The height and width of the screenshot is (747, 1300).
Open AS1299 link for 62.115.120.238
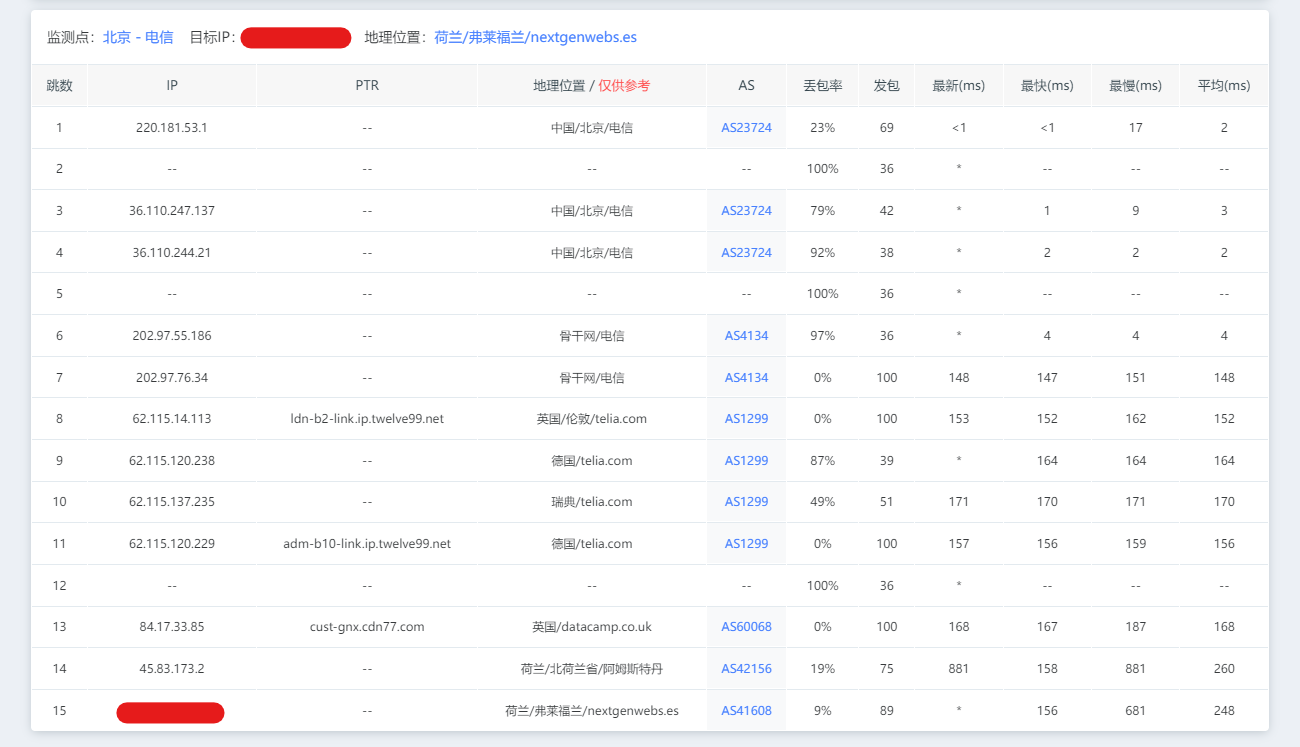(x=746, y=461)
